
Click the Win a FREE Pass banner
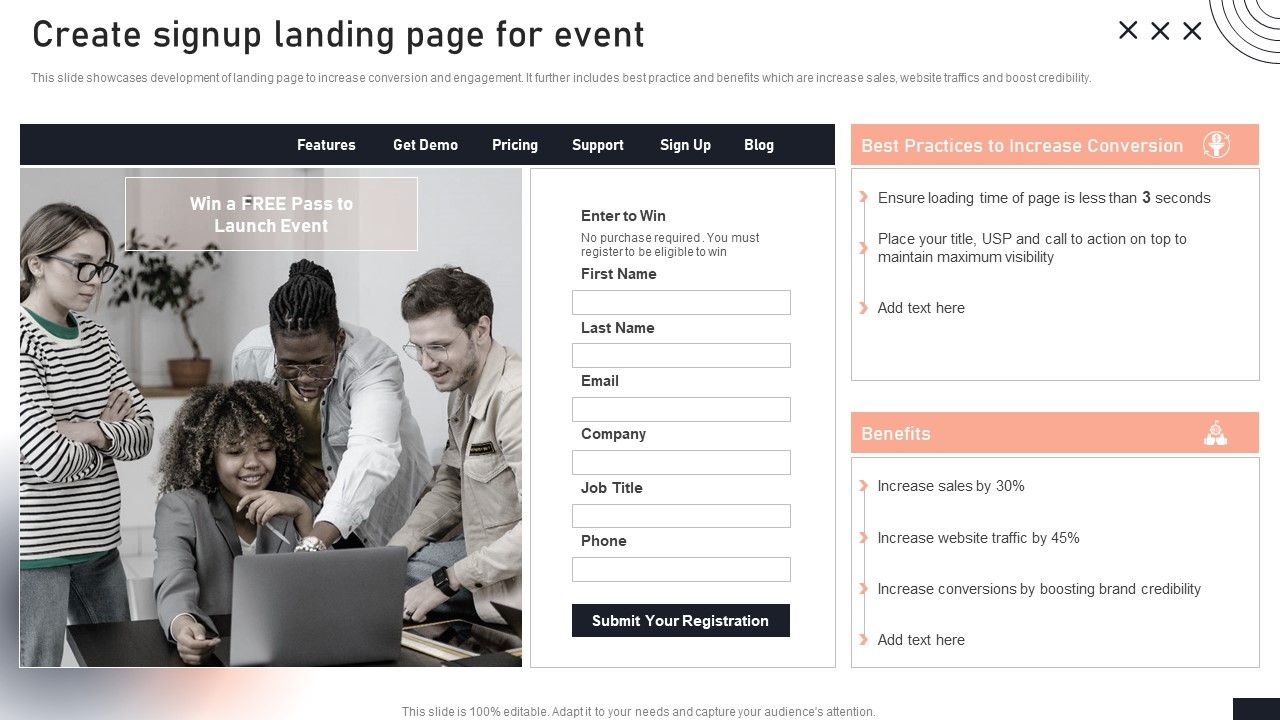[271, 214]
